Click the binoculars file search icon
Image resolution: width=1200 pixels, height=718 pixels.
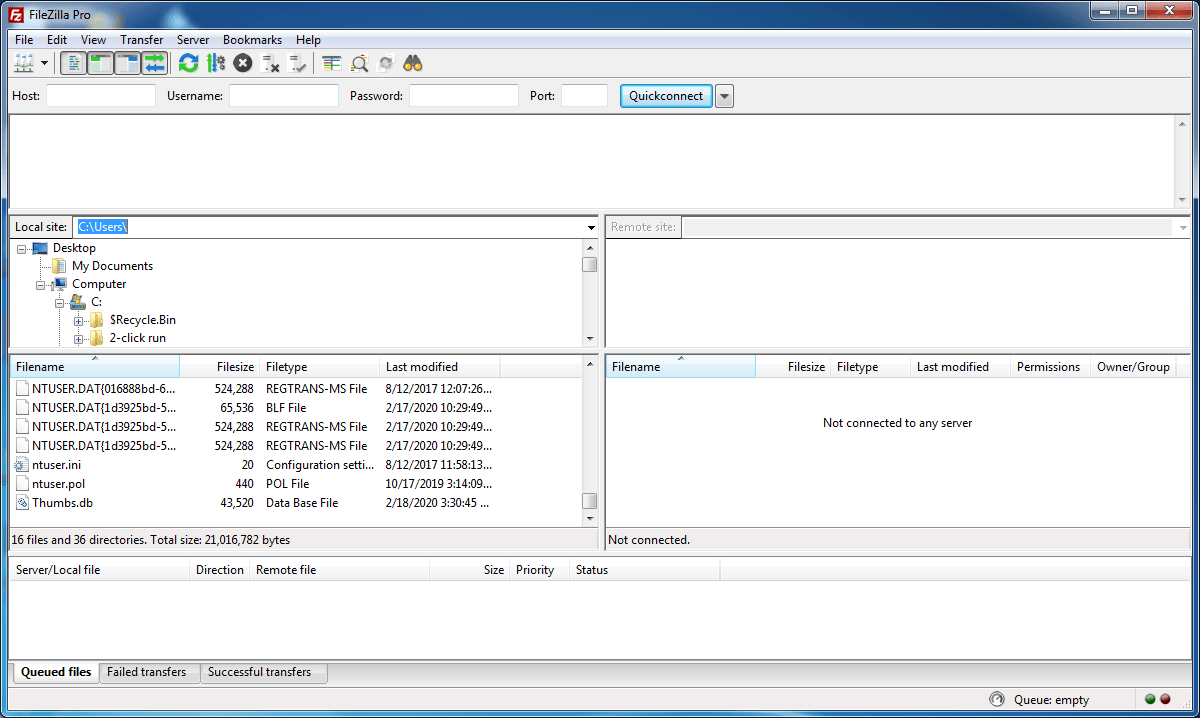tap(413, 64)
